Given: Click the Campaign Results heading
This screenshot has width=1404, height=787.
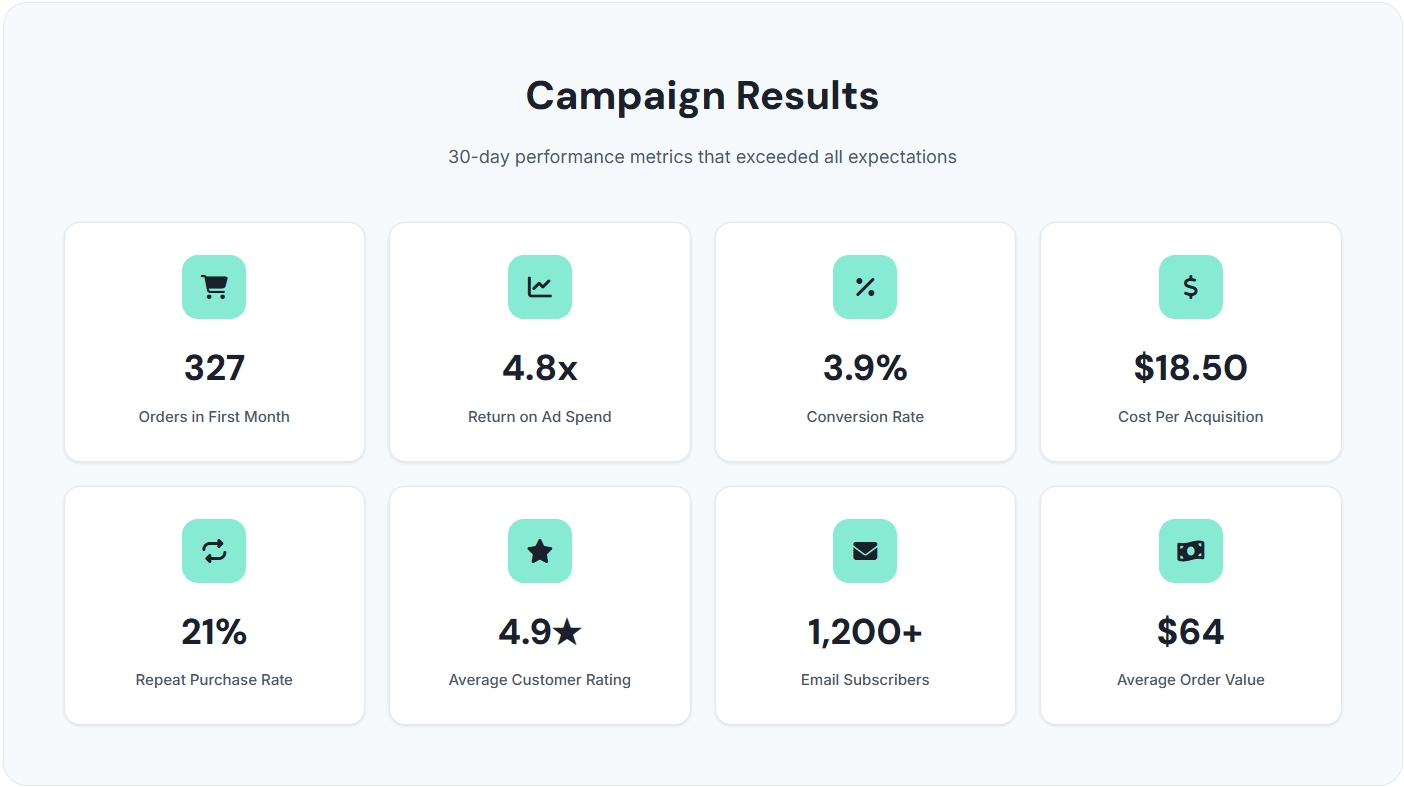Looking at the screenshot, I should (702, 96).
